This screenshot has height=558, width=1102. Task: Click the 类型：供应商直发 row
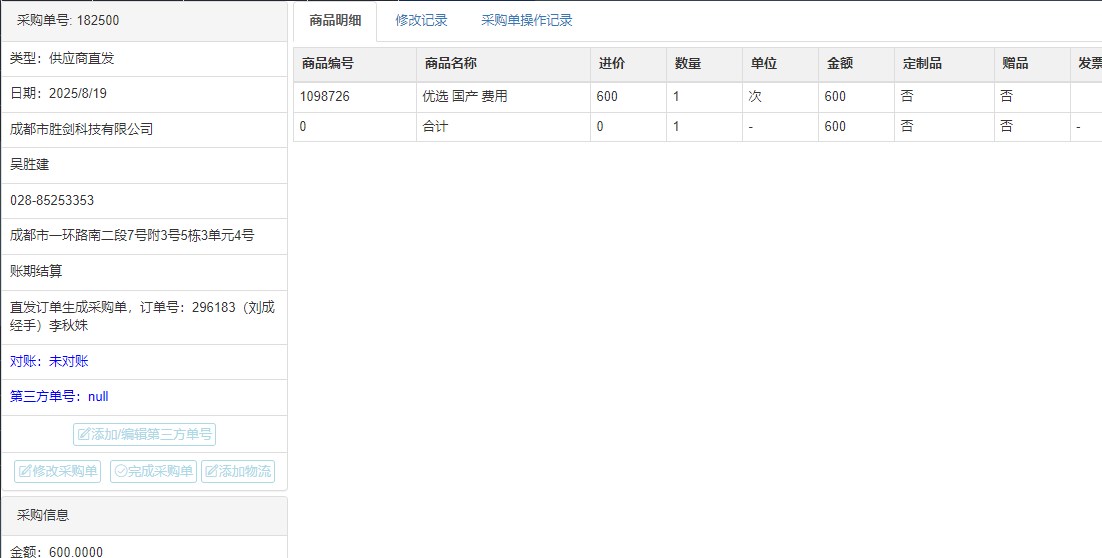pos(144,58)
